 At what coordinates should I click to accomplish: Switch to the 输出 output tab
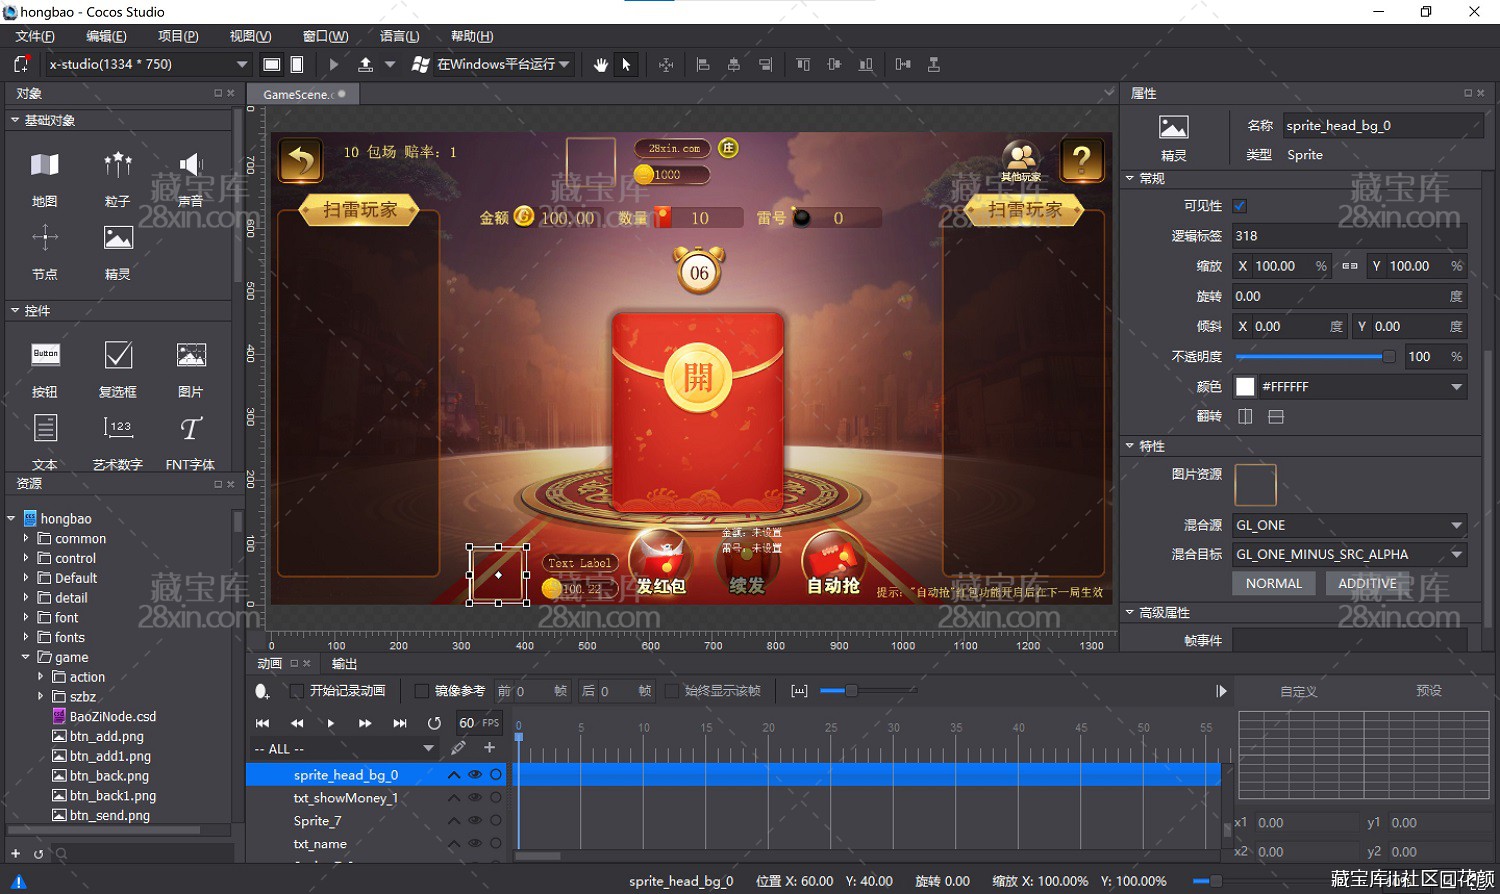pyautogui.click(x=344, y=664)
